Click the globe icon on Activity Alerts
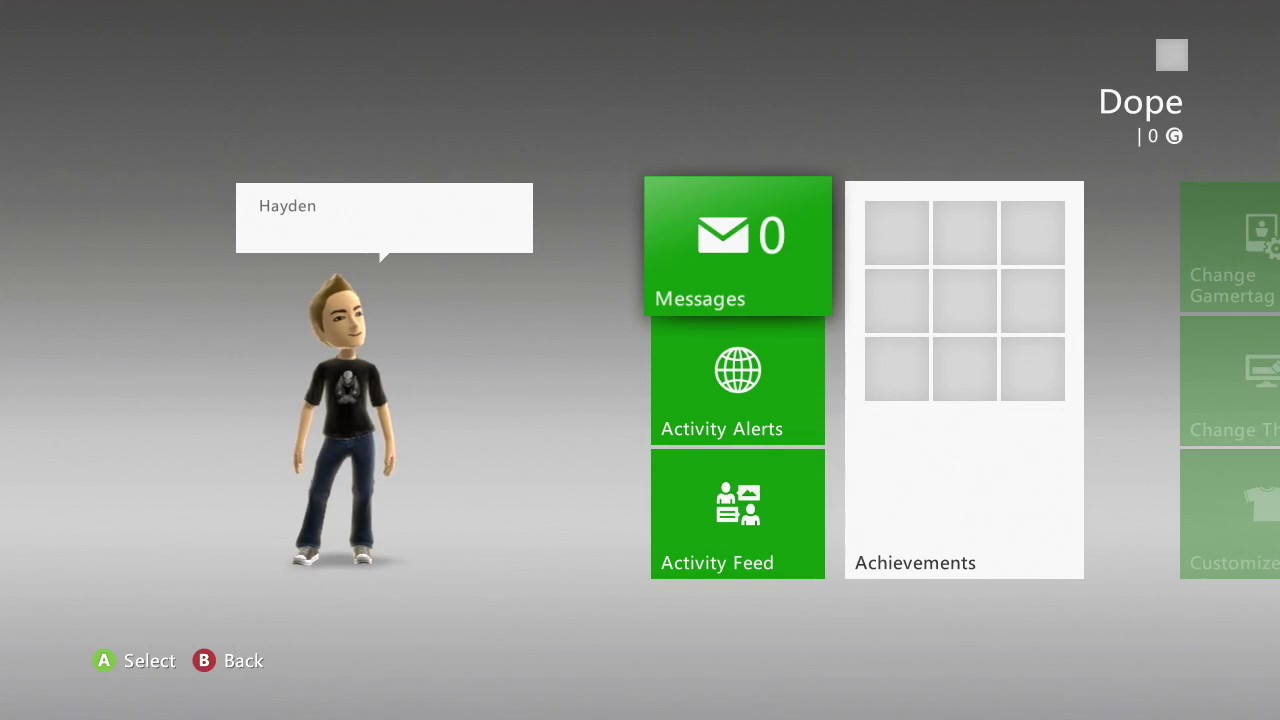Viewport: 1280px width, 720px height. point(738,370)
